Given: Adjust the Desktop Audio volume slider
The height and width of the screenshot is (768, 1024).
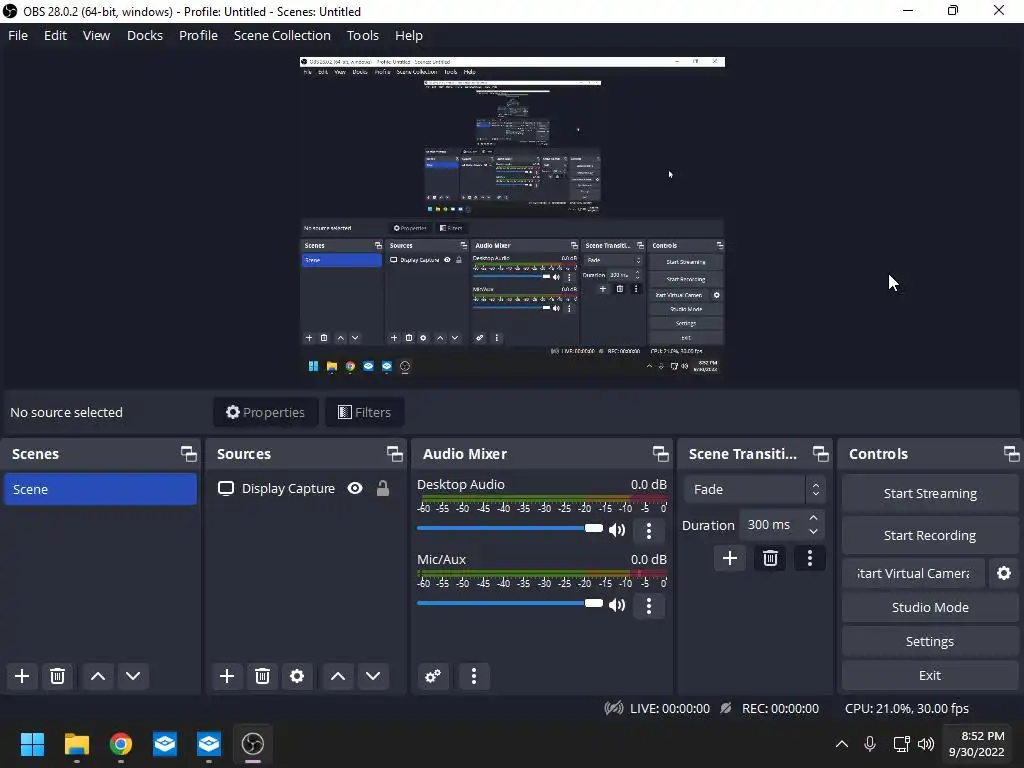Looking at the screenshot, I should click(510, 528).
